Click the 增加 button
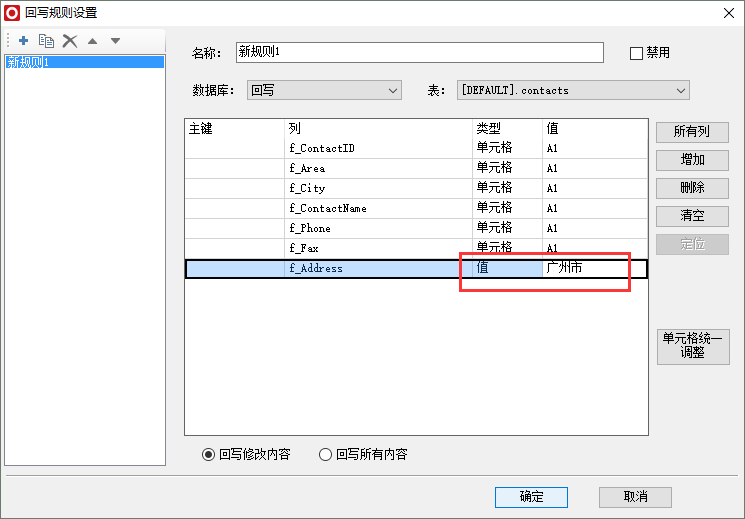The height and width of the screenshot is (519, 745). point(692,160)
